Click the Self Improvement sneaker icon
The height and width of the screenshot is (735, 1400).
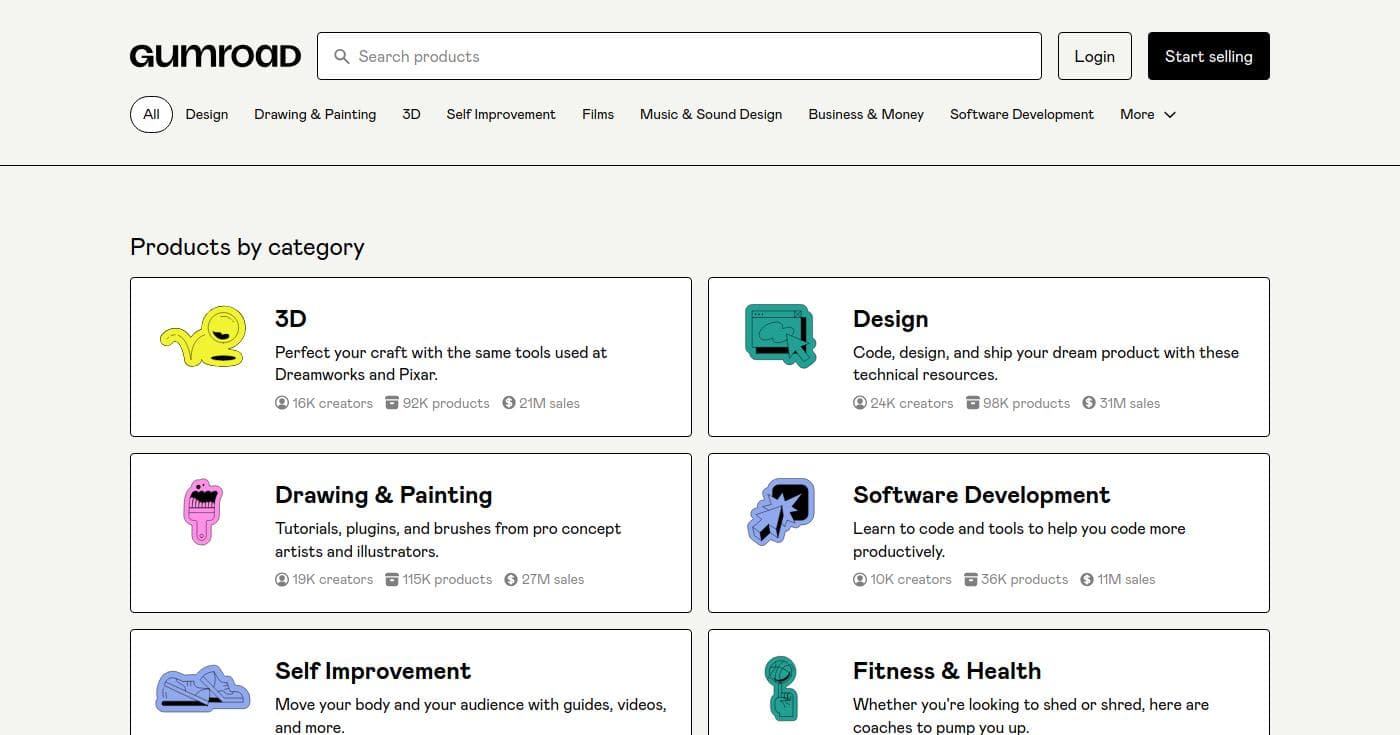pos(202,687)
